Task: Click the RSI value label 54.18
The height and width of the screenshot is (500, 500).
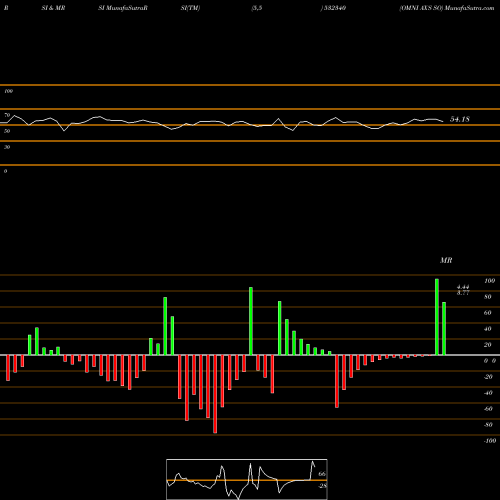Action: coord(460,119)
